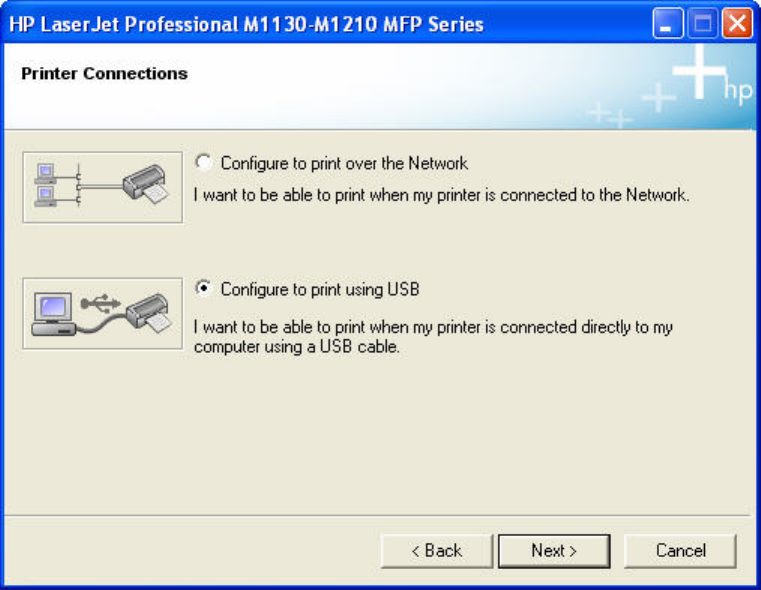Click the HP LaserJet Professional title bar
Screen dimensions: 761x590
pyautogui.click(x=300, y=24)
